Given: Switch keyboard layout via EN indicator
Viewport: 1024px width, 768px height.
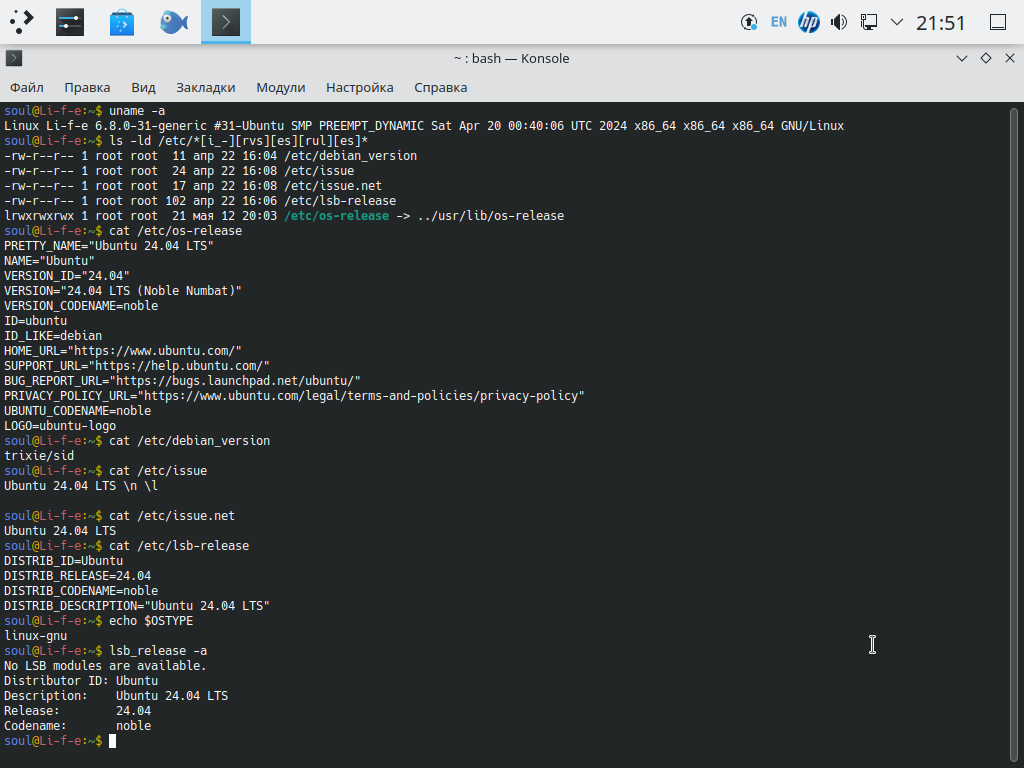Looking at the screenshot, I should pos(778,22).
